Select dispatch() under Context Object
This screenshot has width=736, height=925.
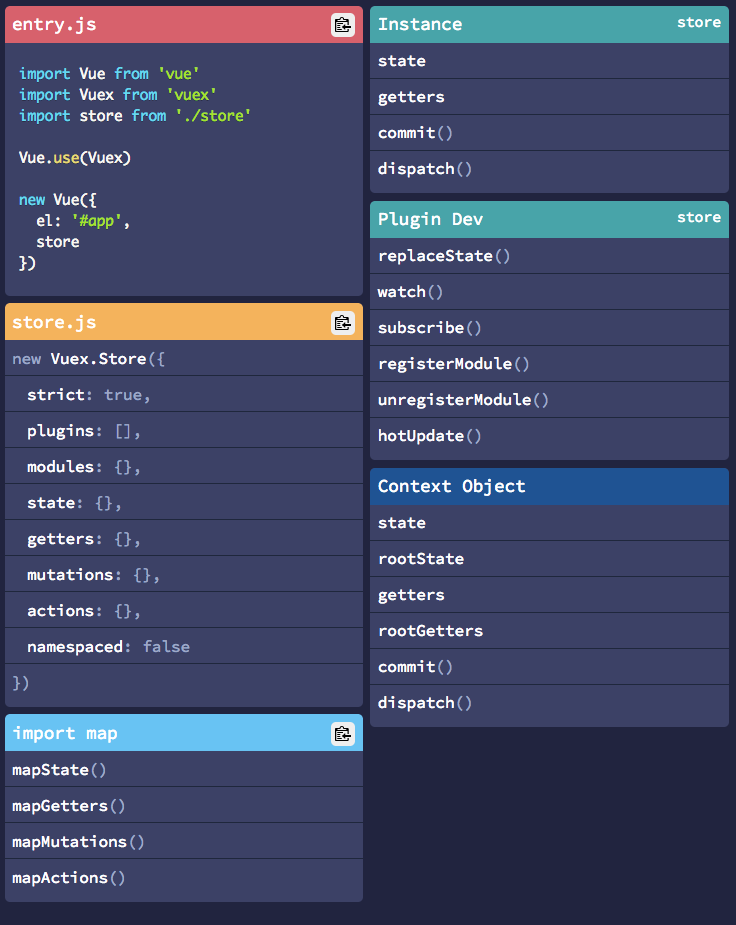point(549,703)
